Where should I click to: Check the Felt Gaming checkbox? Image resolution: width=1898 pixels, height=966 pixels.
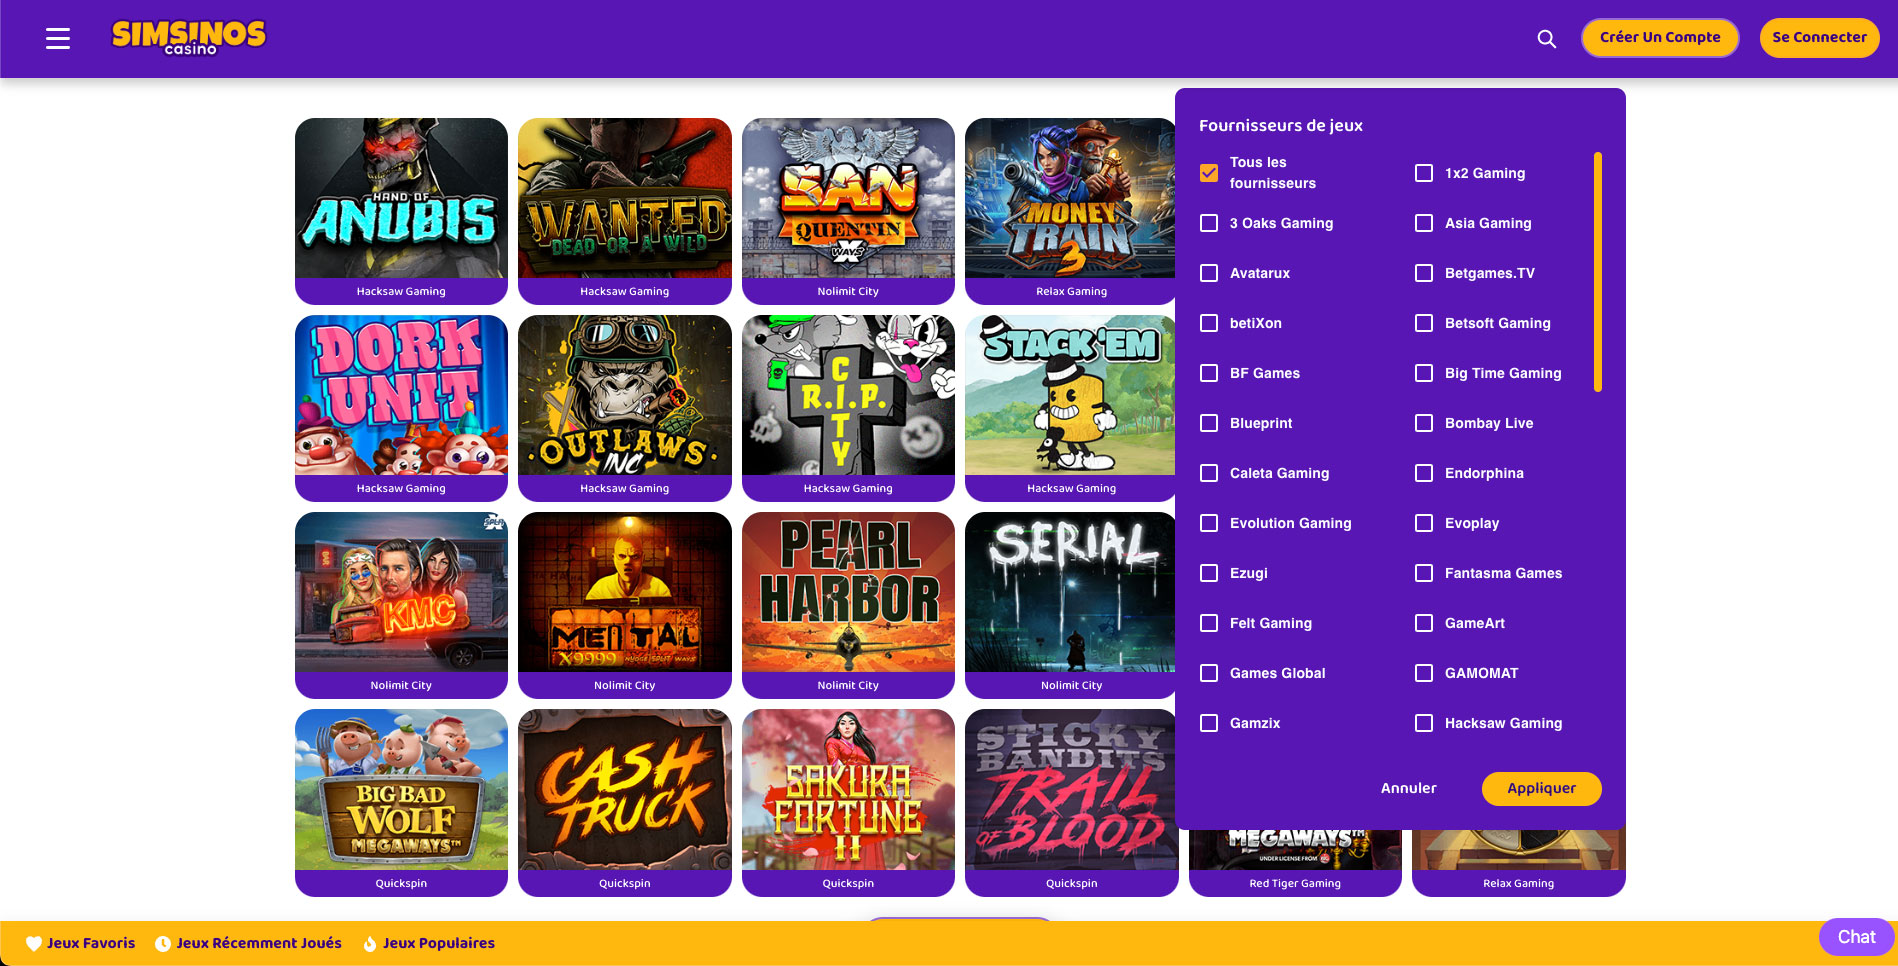tap(1209, 623)
